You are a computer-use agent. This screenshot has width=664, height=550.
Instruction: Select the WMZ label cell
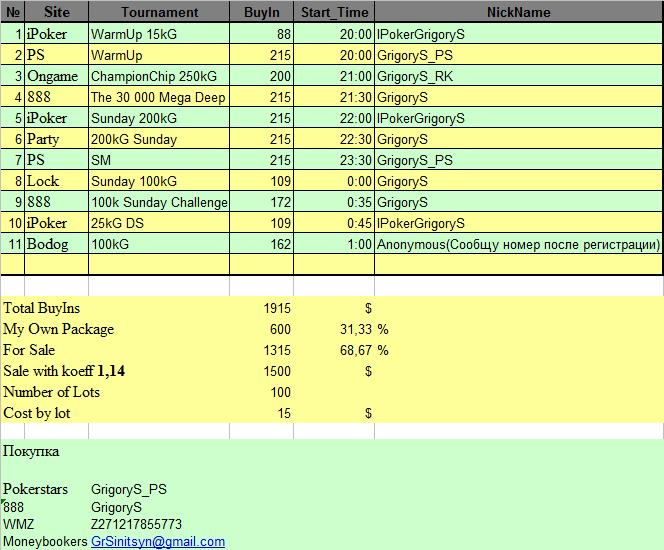pos(18,524)
